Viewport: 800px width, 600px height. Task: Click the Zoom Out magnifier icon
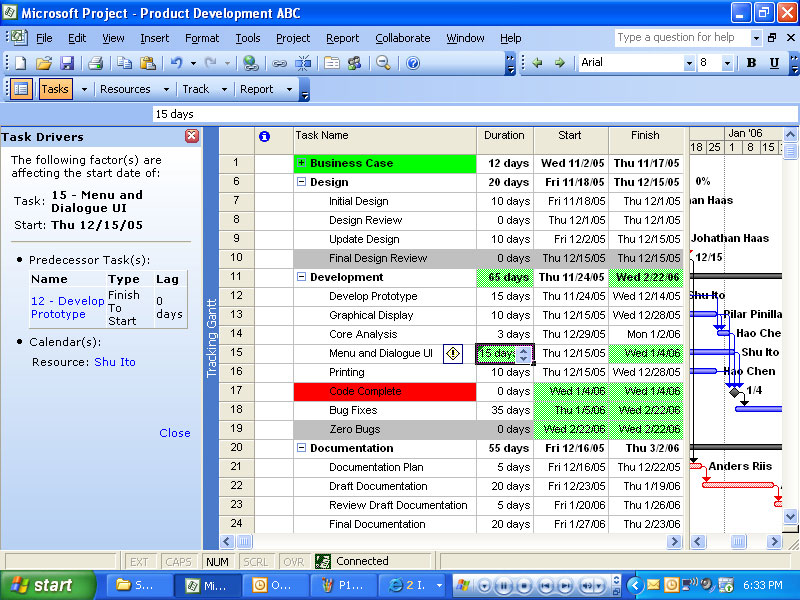pyautogui.click(x=383, y=63)
